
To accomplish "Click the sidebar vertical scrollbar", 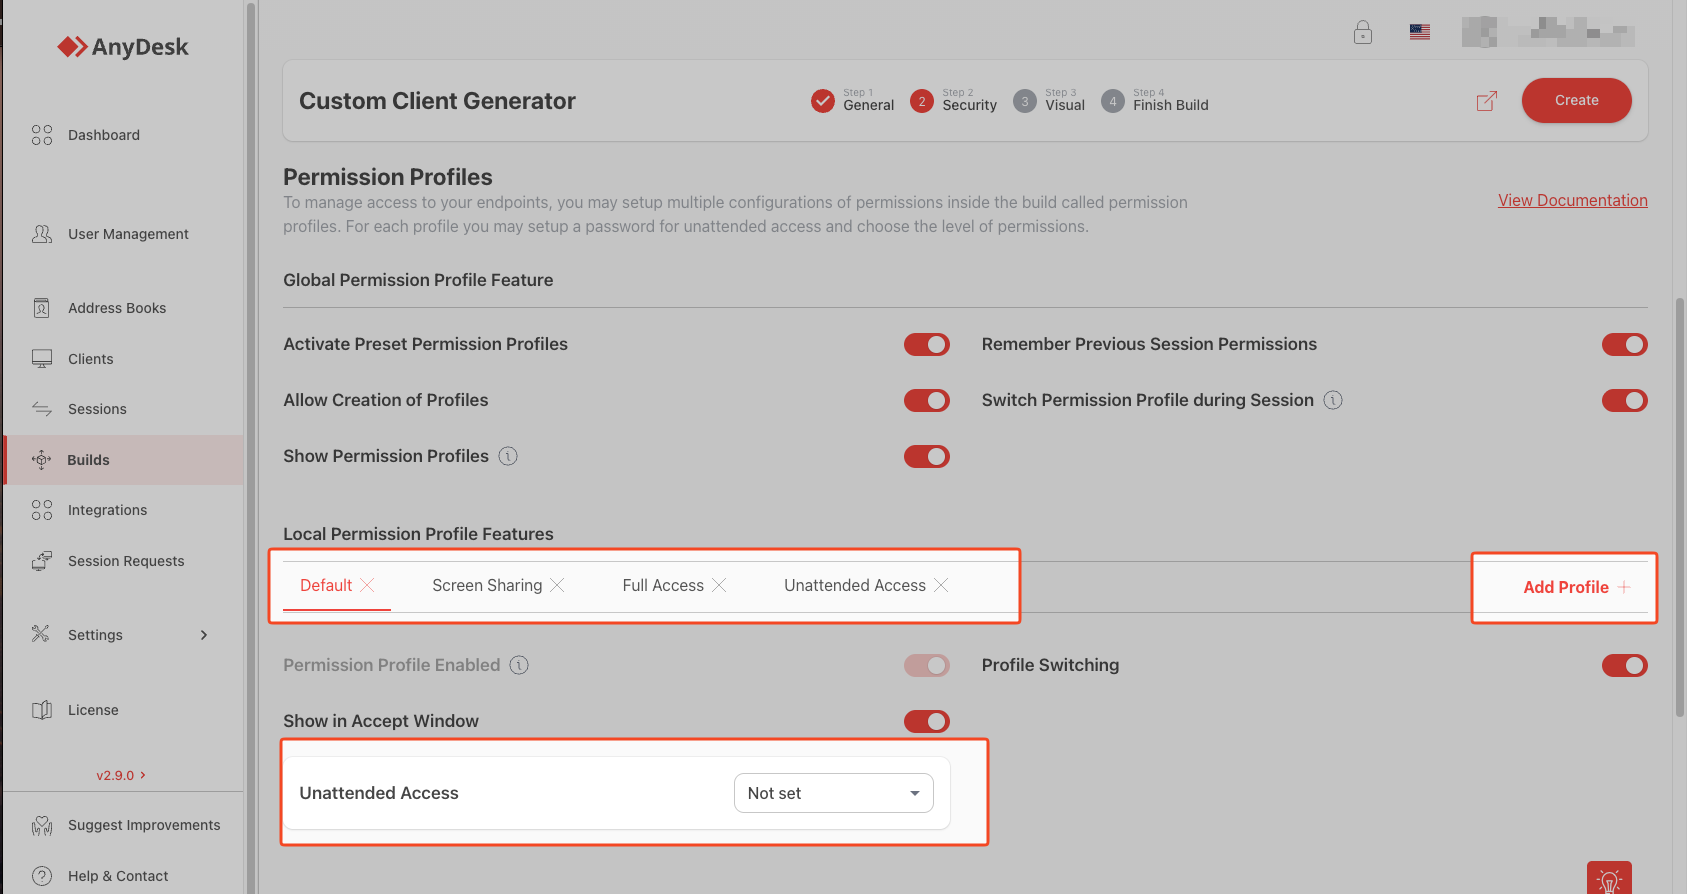I will 251,447.
